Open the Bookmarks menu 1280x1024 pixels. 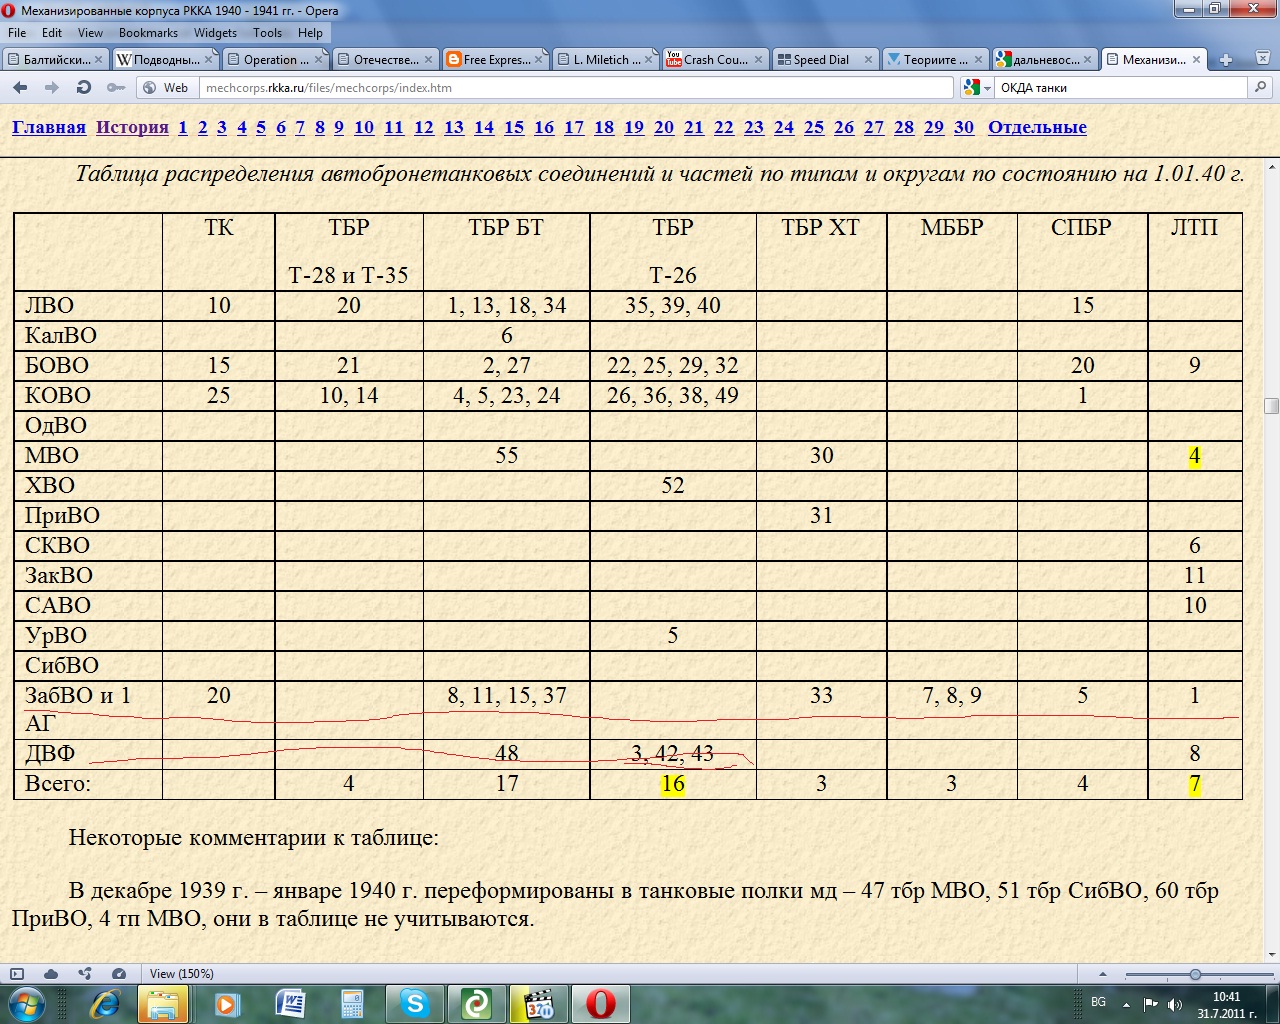[x=148, y=33]
